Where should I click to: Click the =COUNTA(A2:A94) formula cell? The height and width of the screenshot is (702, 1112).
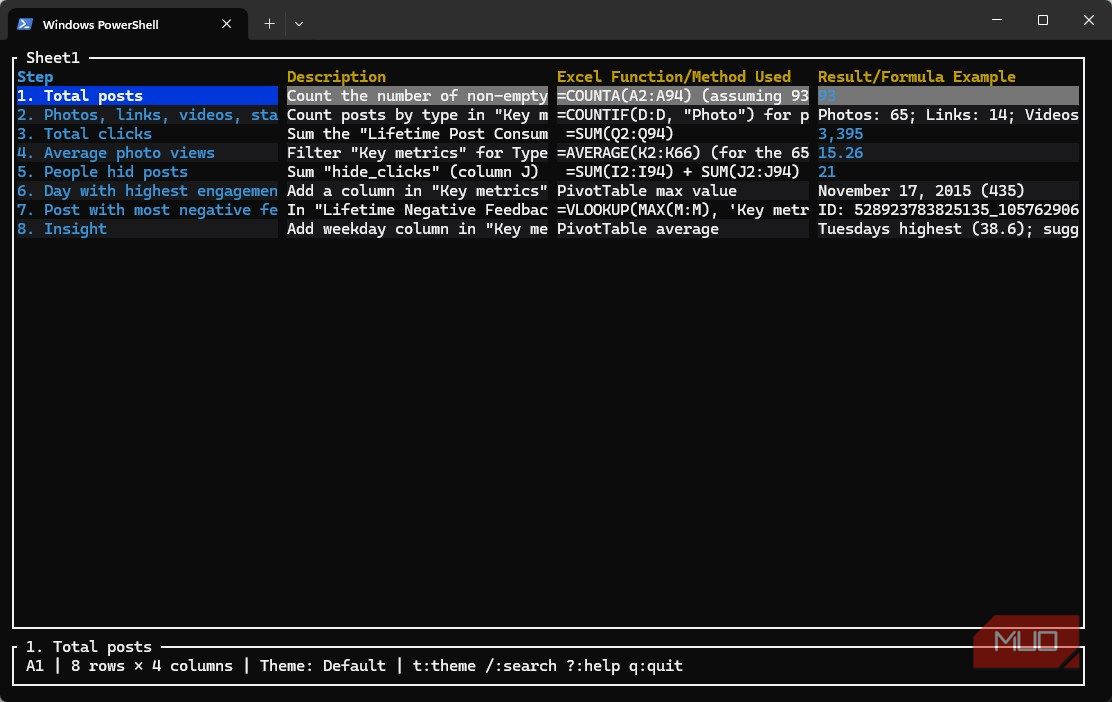pyautogui.click(x=682, y=96)
